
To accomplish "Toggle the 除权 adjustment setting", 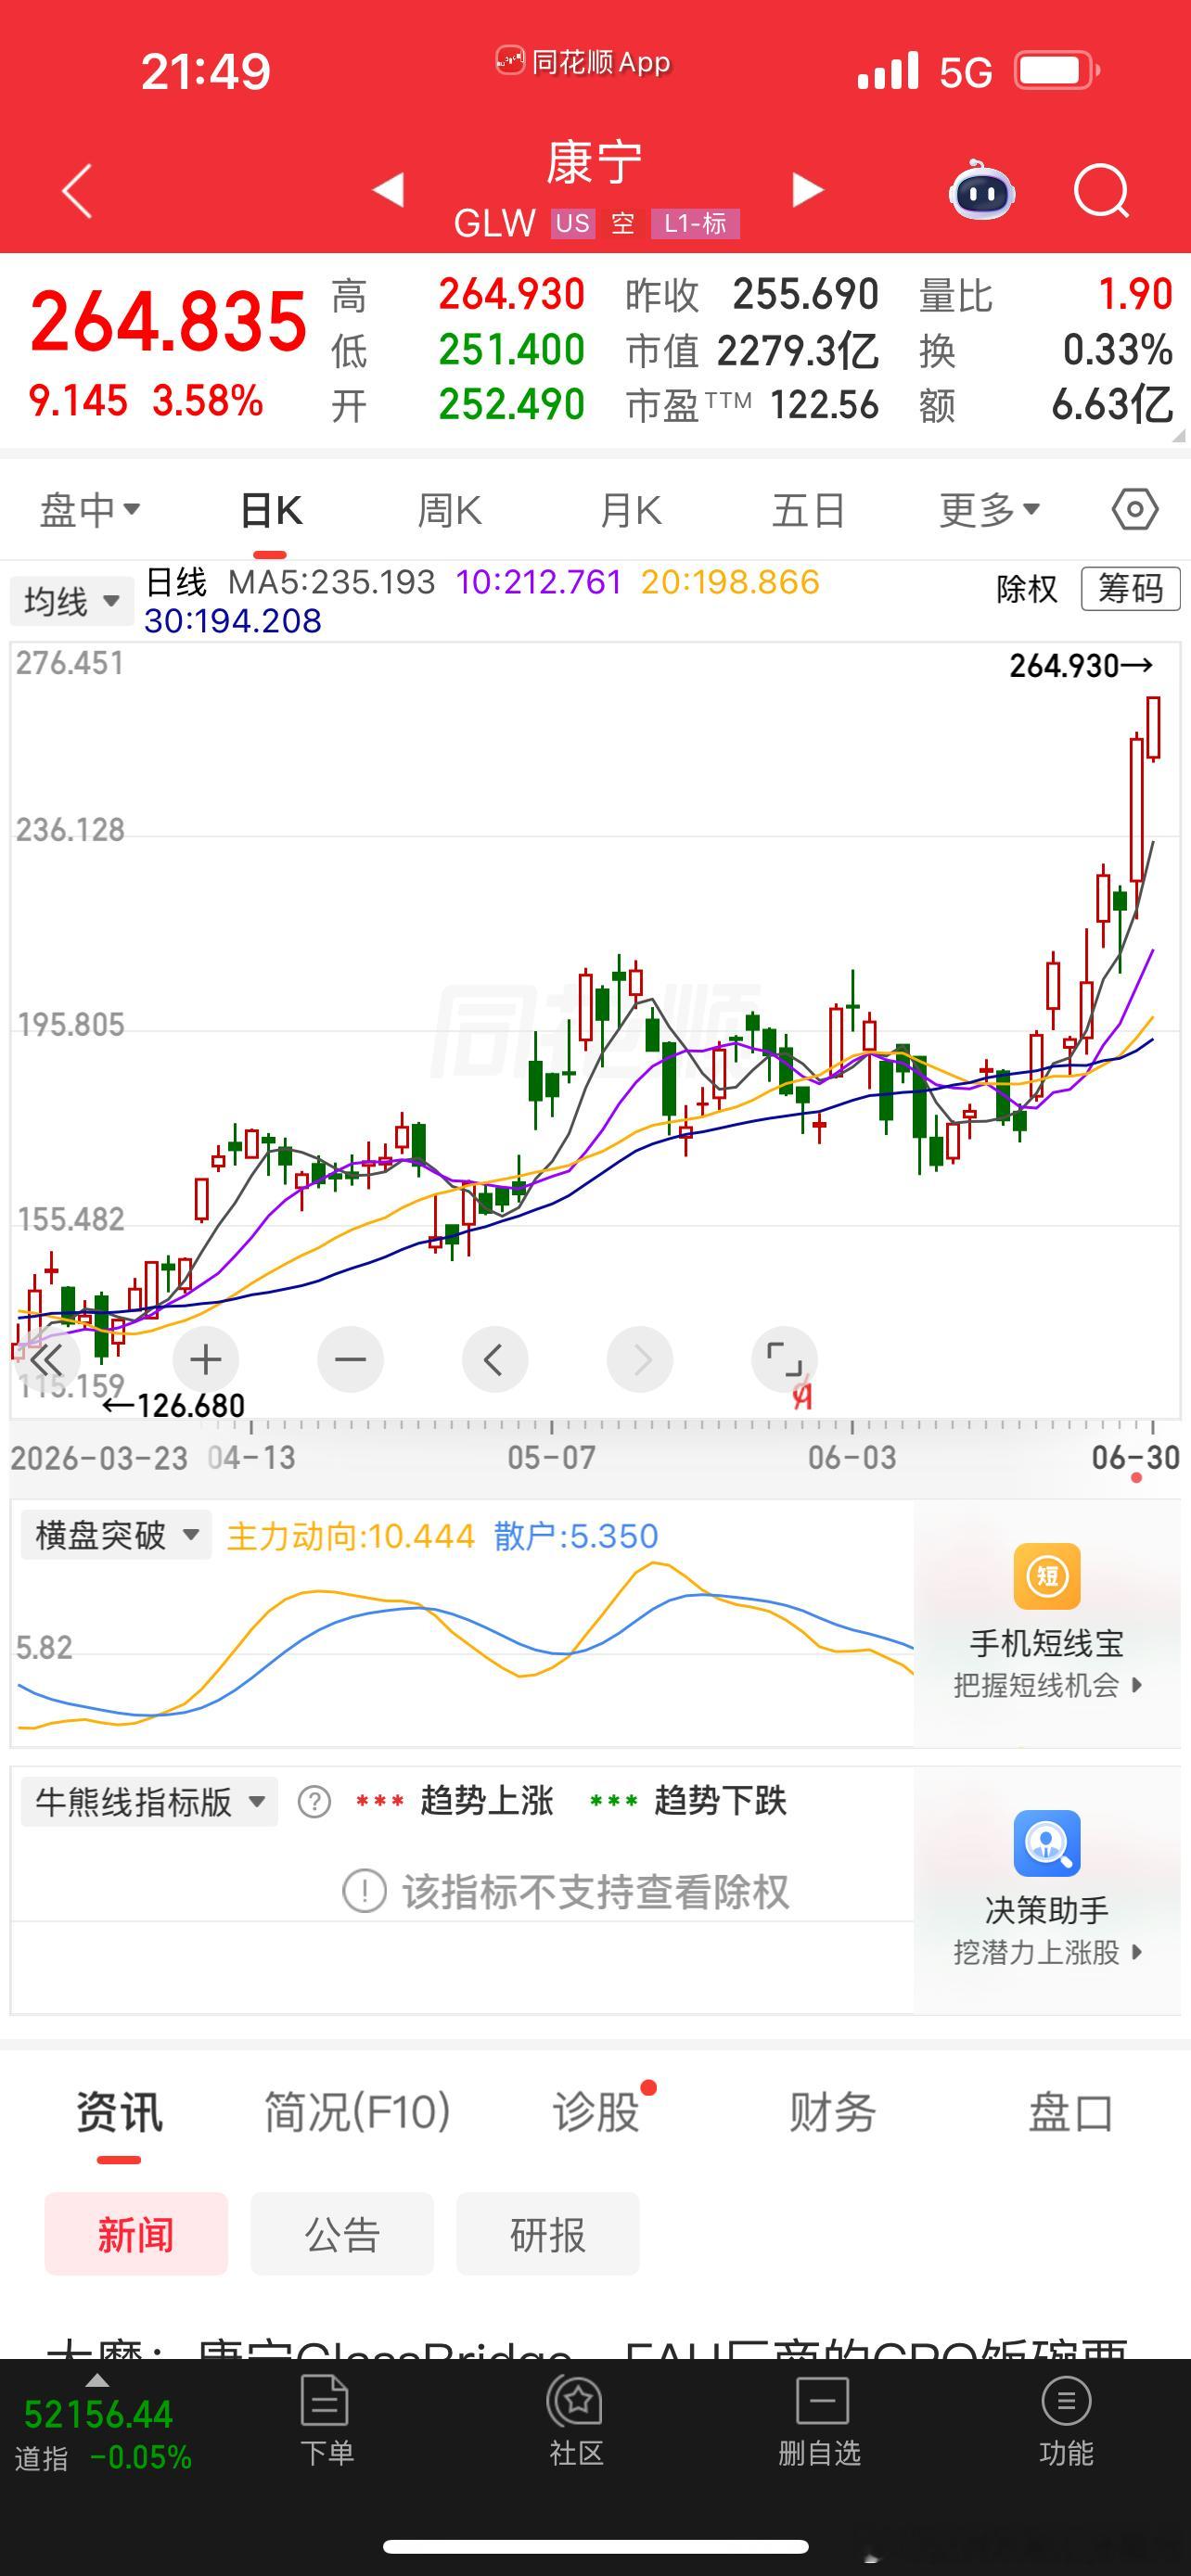I will click(x=1026, y=588).
